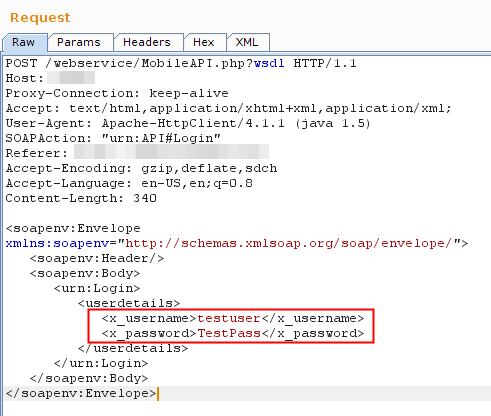The image size is (491, 416).
Task: Click the opening <urn:Login> tag
Action: [97, 288]
